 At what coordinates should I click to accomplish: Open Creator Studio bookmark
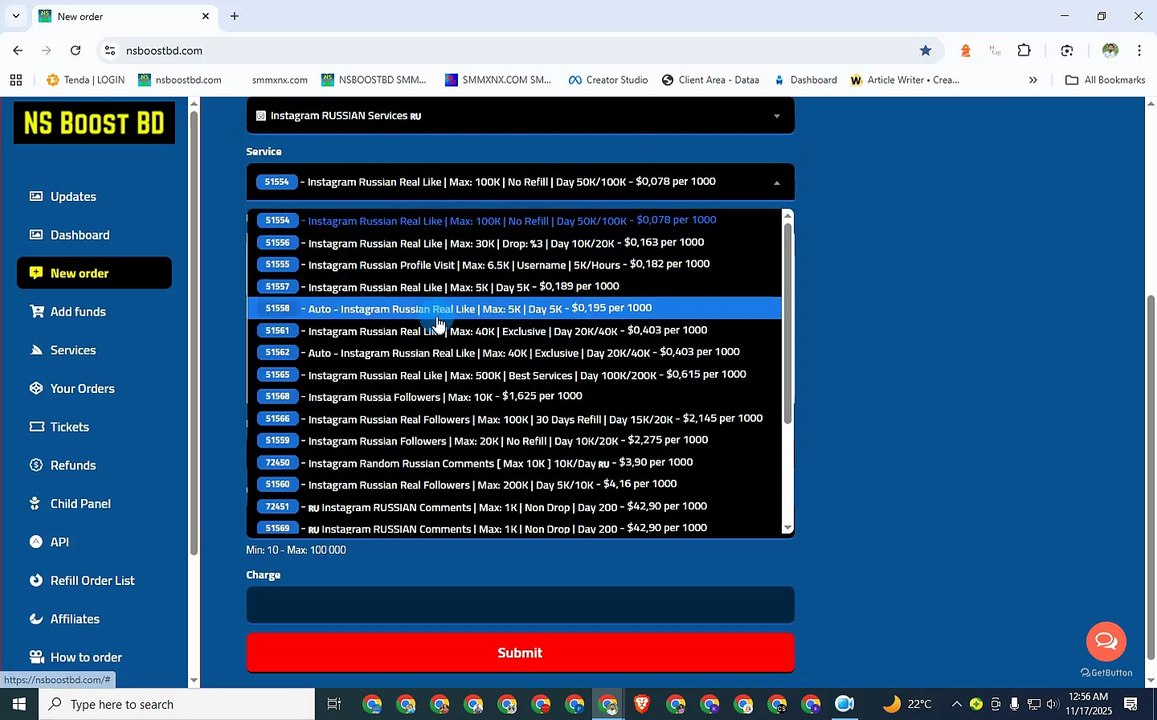pos(608,80)
